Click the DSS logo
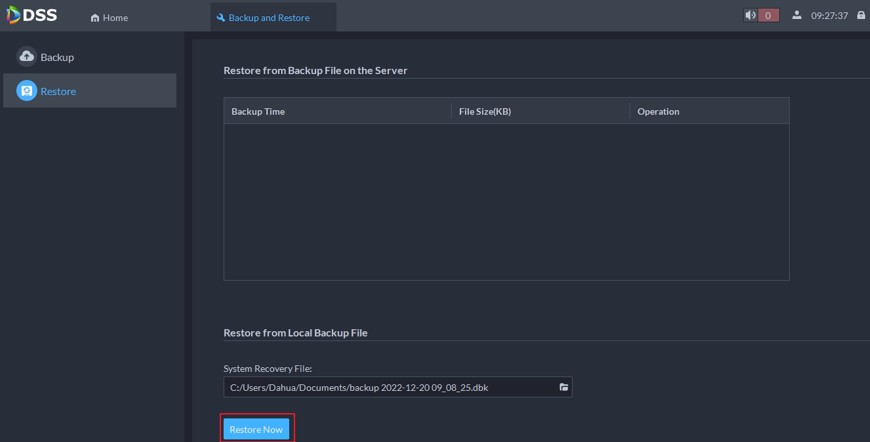Screen dimensions: 870x442 click(x=31, y=16)
